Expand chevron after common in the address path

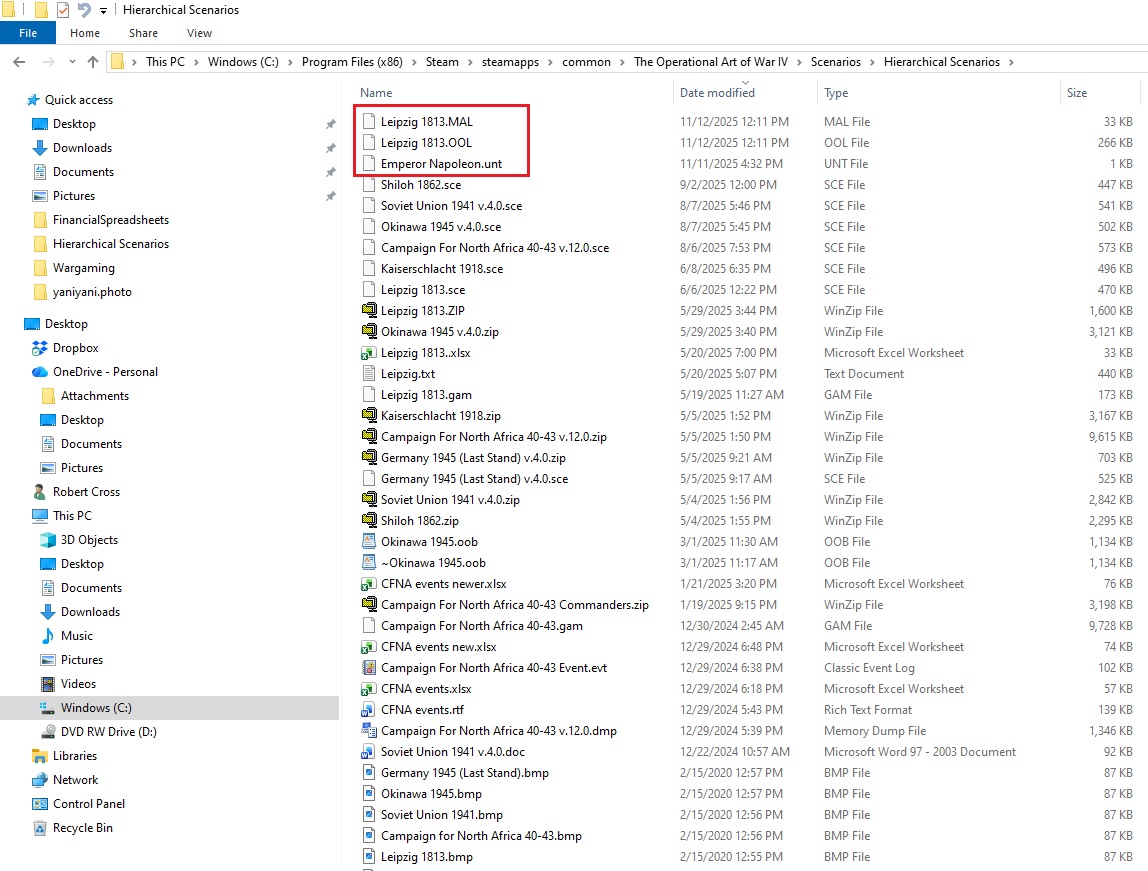[622, 62]
